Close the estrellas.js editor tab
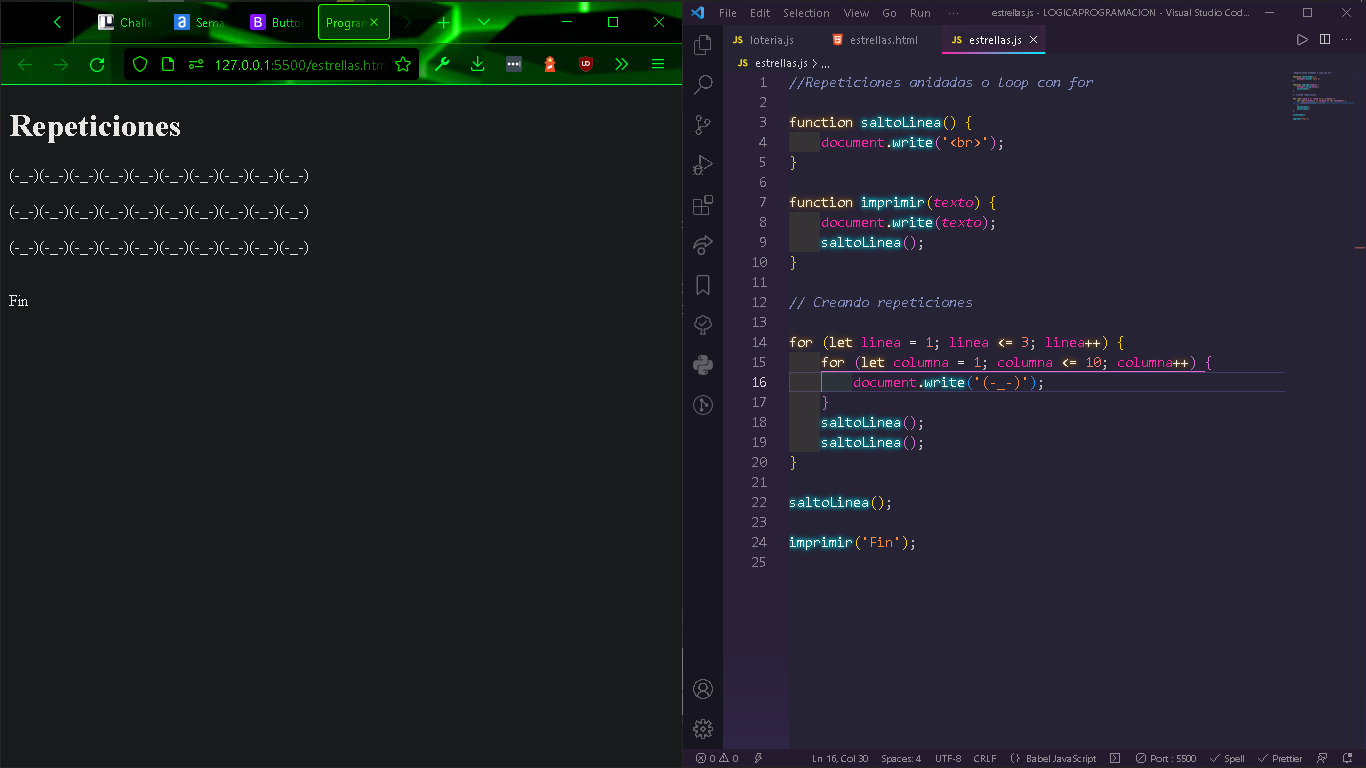The image size is (1366, 768). (x=1034, y=40)
